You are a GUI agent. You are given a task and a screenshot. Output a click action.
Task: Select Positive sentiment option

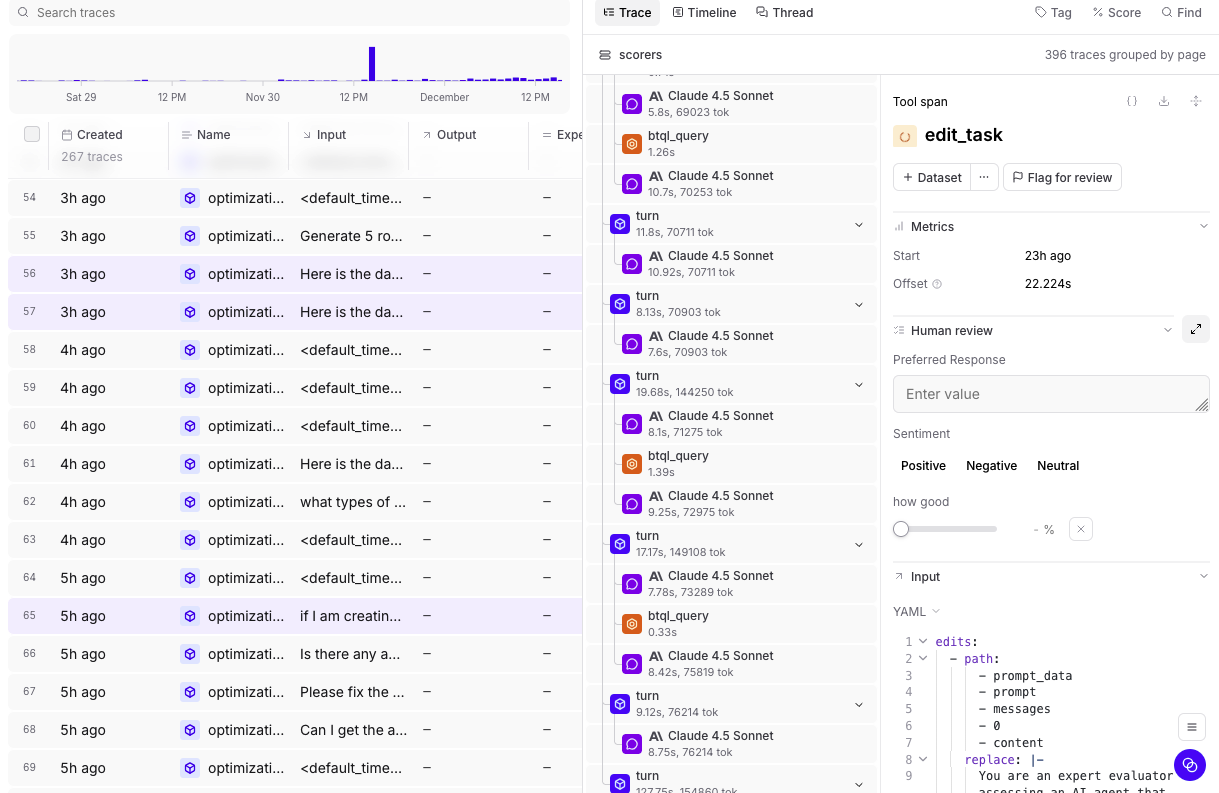pos(923,466)
